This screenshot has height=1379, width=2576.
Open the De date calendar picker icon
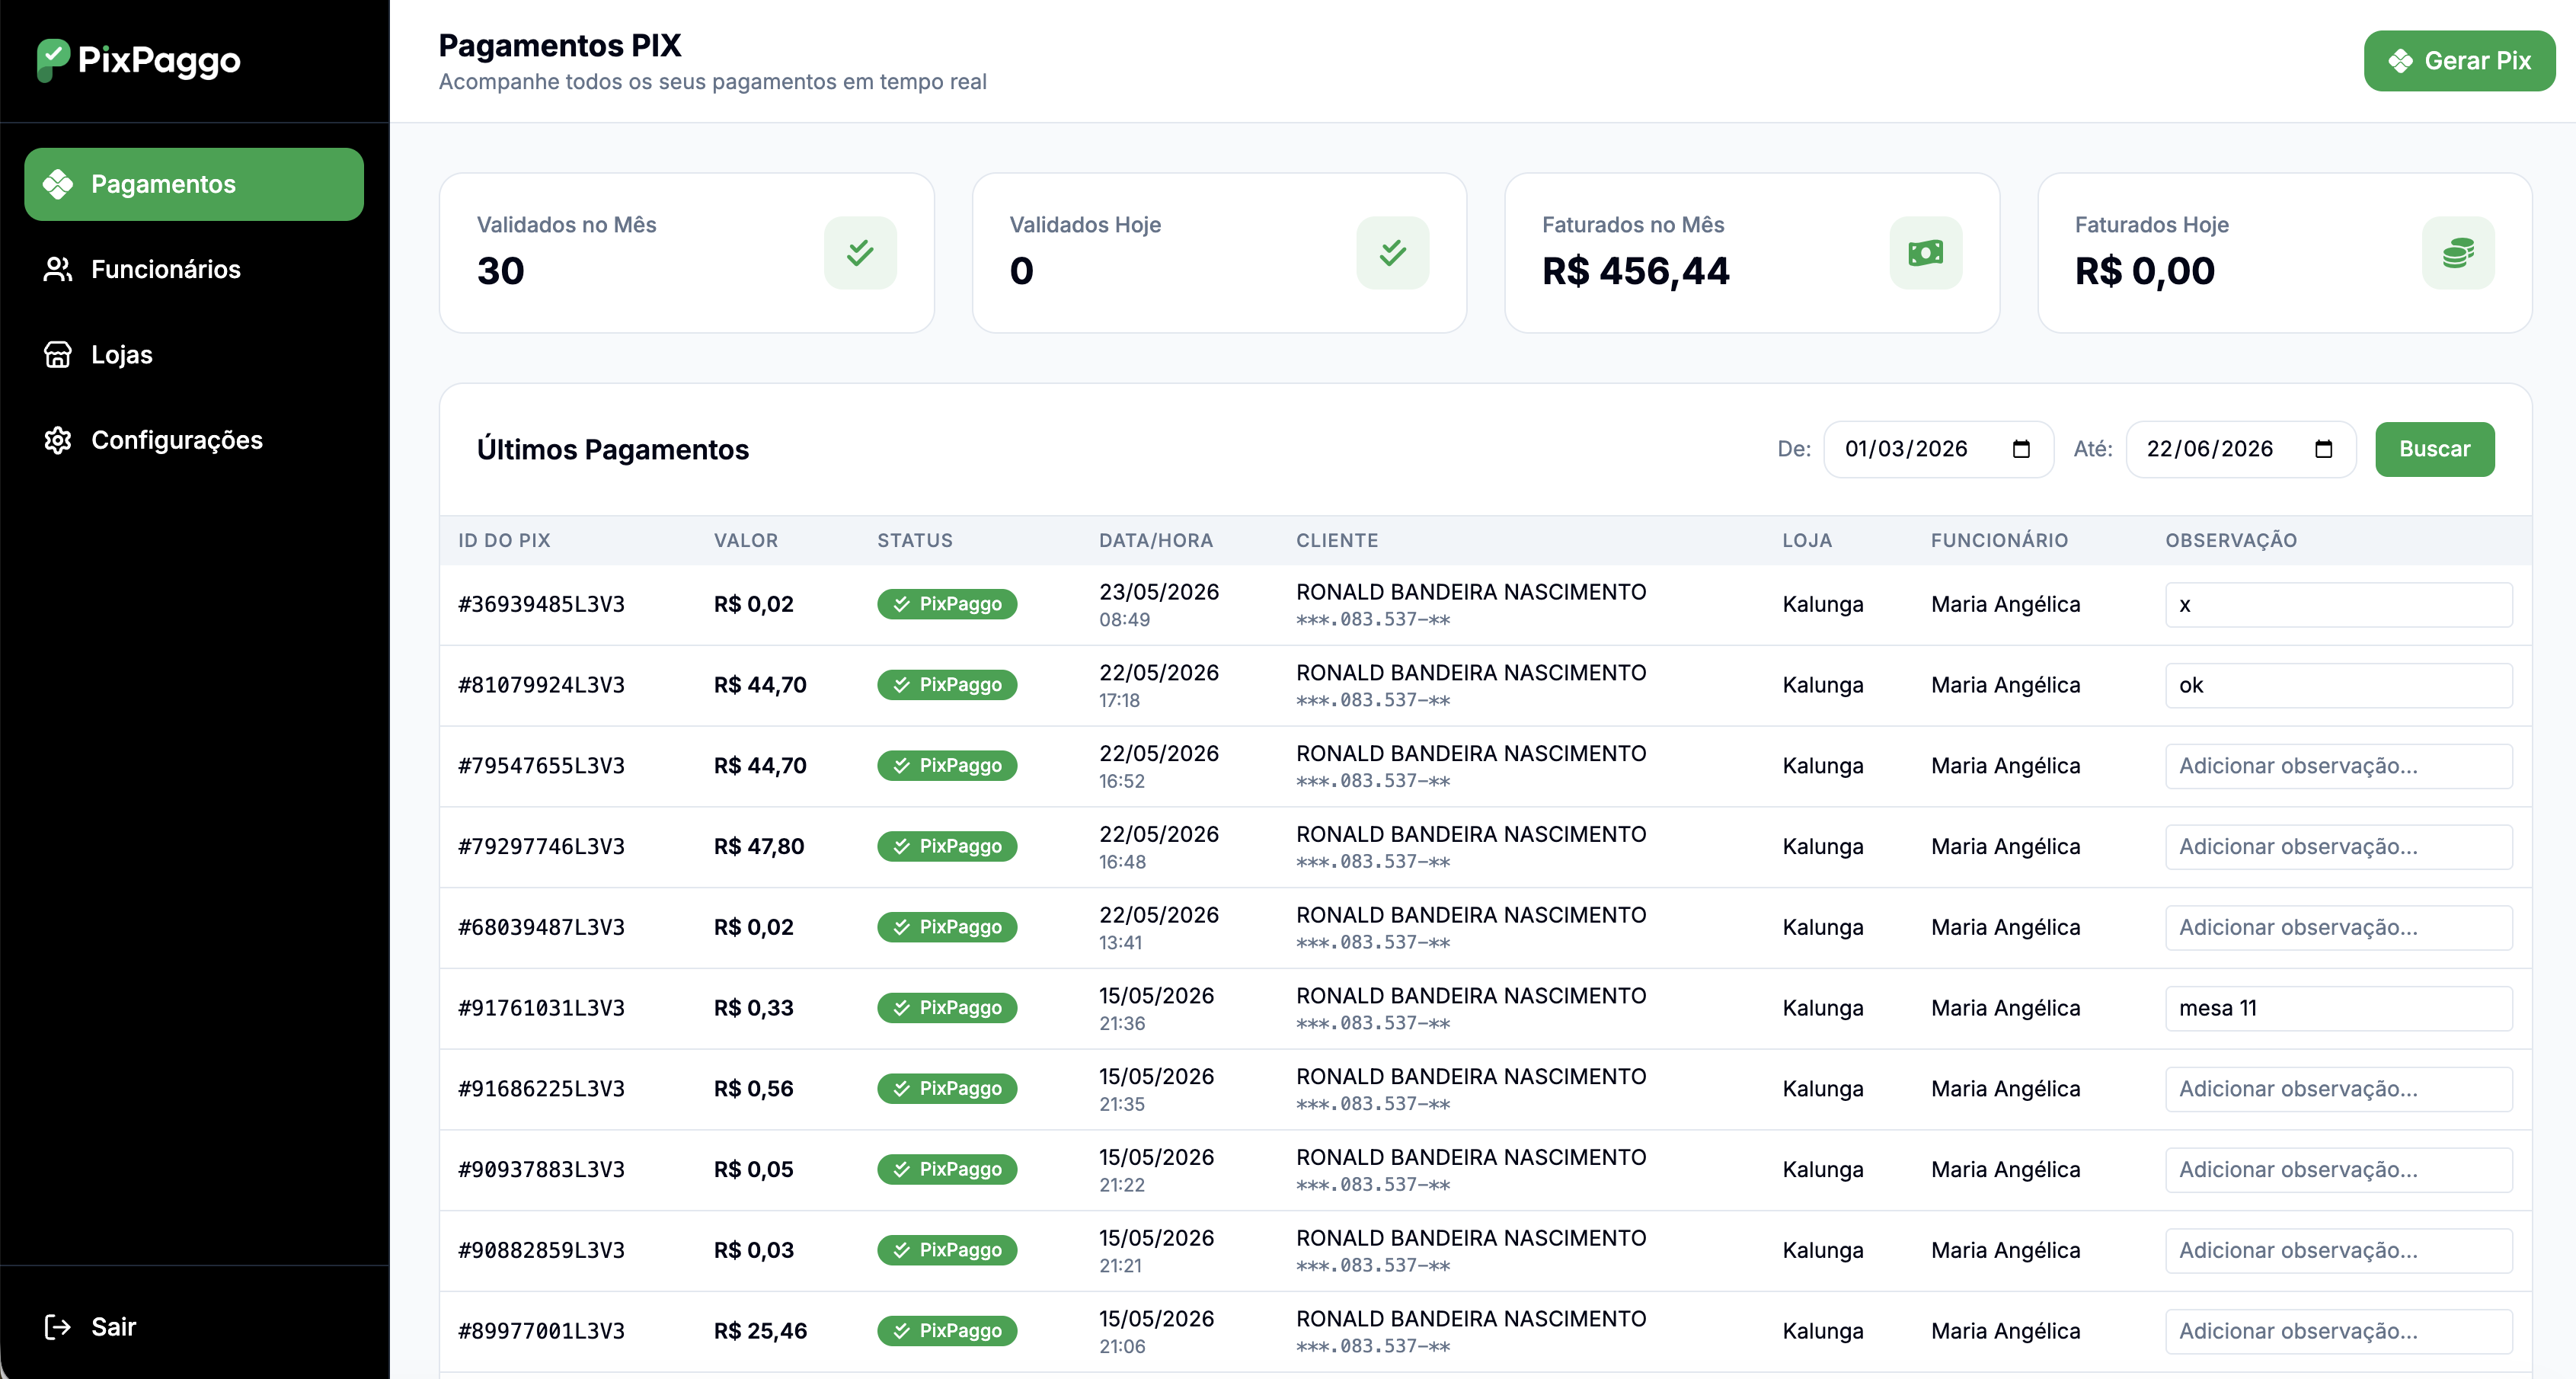(x=2021, y=449)
